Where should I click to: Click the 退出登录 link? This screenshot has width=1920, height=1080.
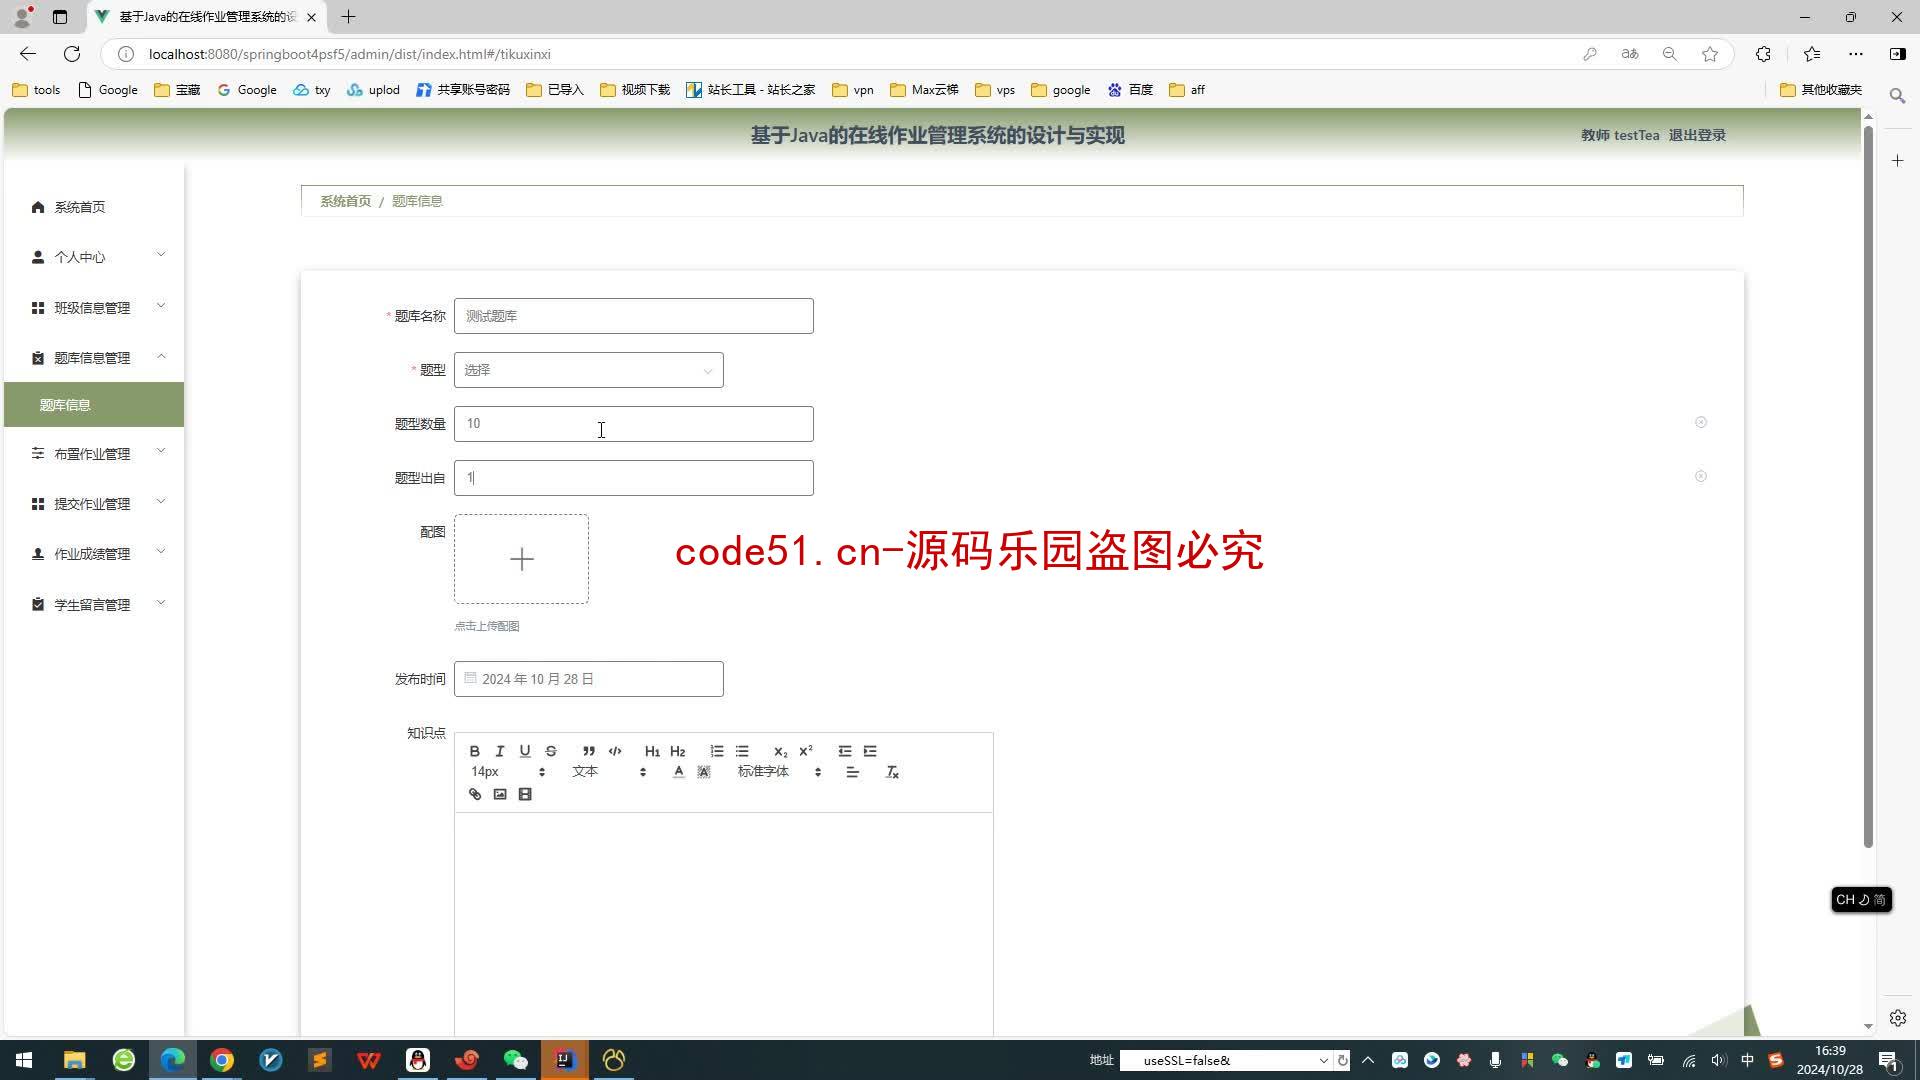coord(1697,135)
